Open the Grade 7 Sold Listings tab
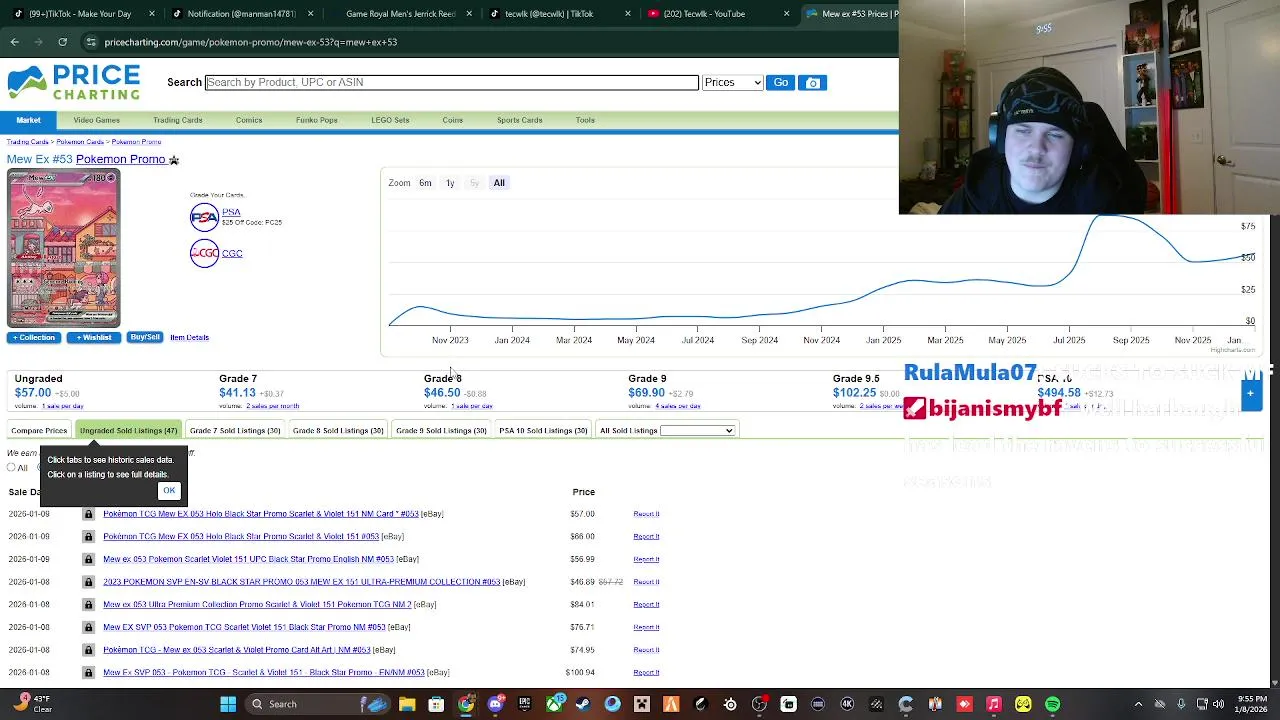Image resolution: width=1280 pixels, height=720 pixels. (x=235, y=431)
